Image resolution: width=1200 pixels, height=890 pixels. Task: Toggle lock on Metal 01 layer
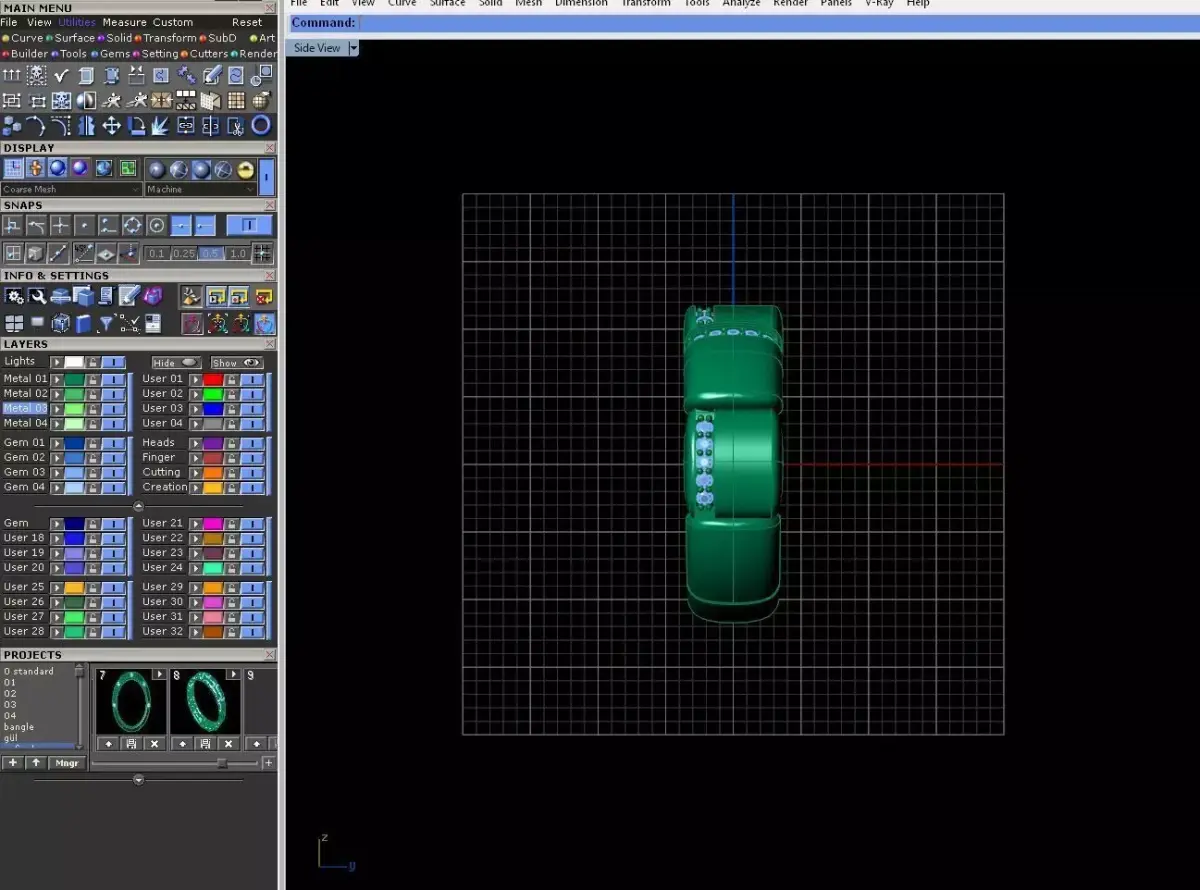[x=92, y=379]
